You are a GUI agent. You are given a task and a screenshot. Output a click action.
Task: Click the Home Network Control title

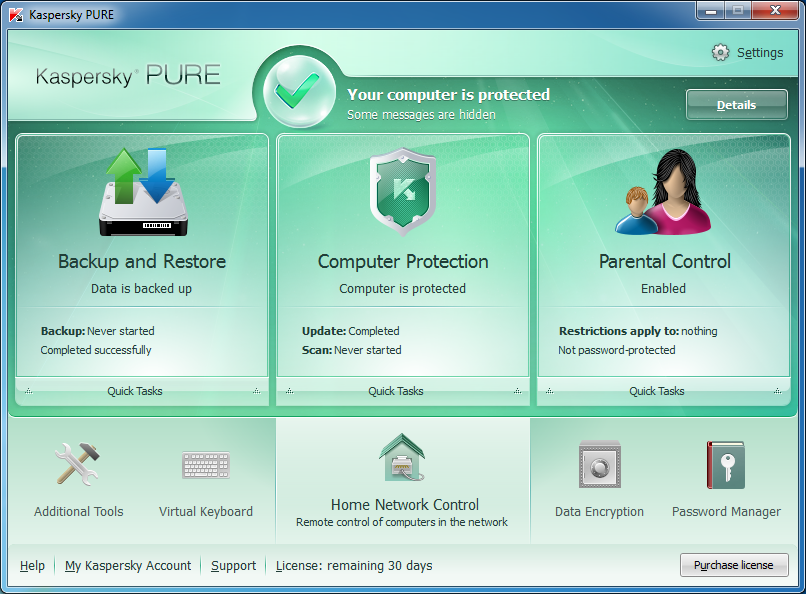(x=405, y=505)
